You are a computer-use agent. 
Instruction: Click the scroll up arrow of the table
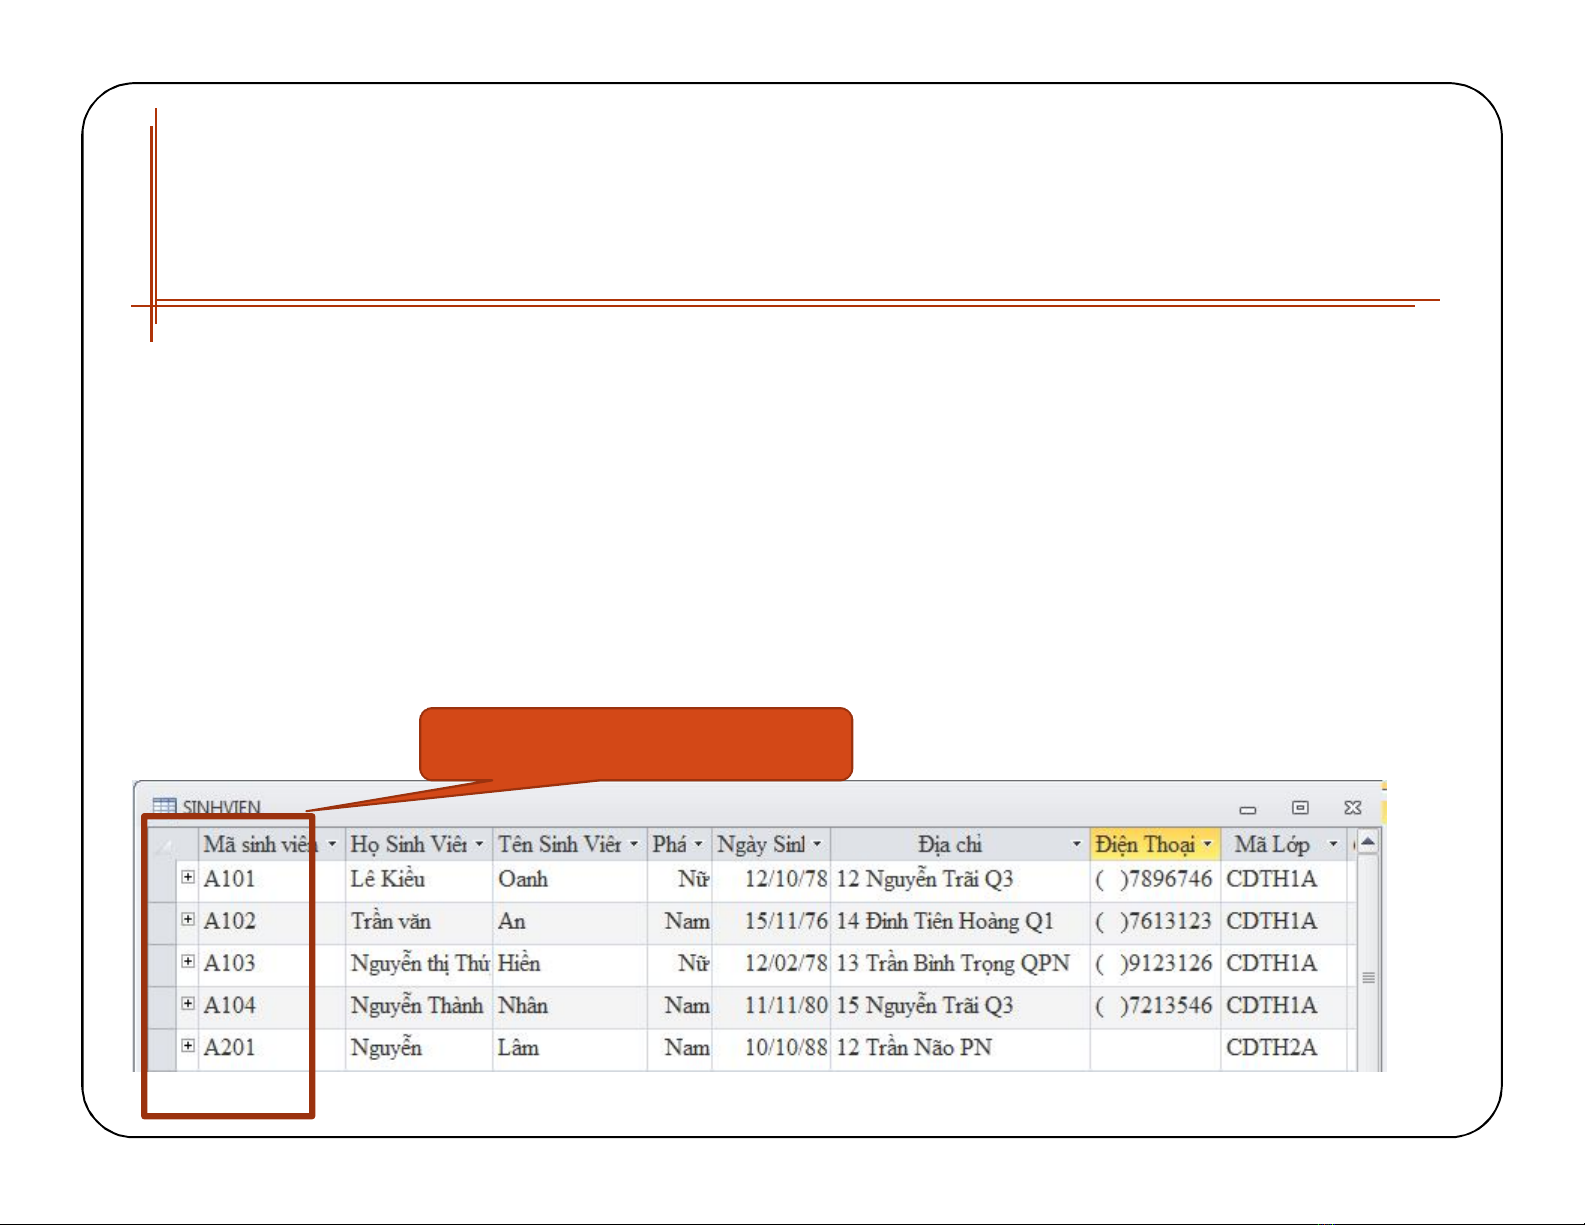click(1368, 843)
